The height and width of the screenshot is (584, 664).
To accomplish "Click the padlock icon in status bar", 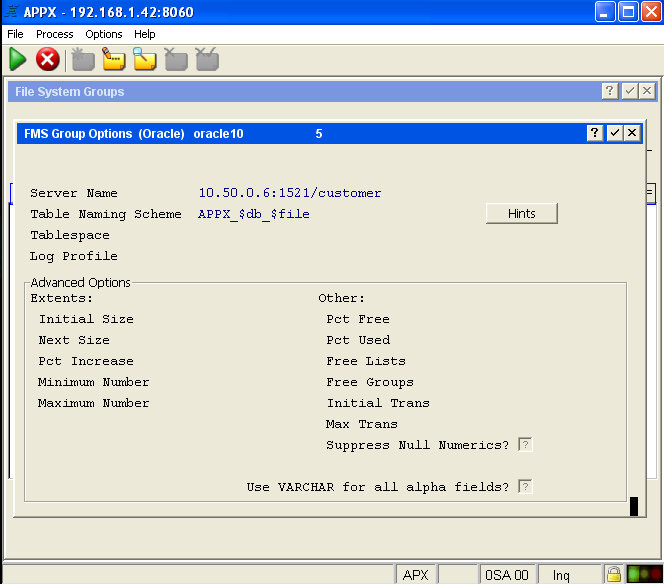I will pyautogui.click(x=614, y=574).
